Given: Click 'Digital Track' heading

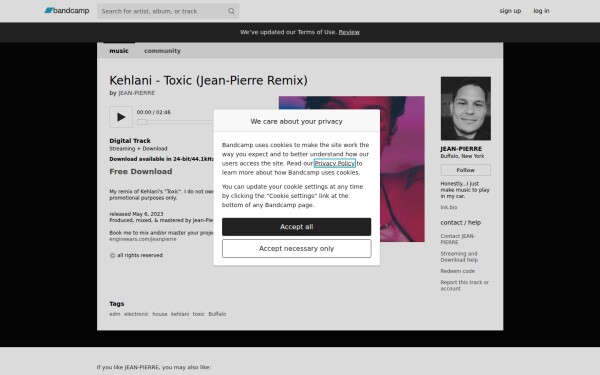Looking at the screenshot, I should pyautogui.click(x=130, y=141).
